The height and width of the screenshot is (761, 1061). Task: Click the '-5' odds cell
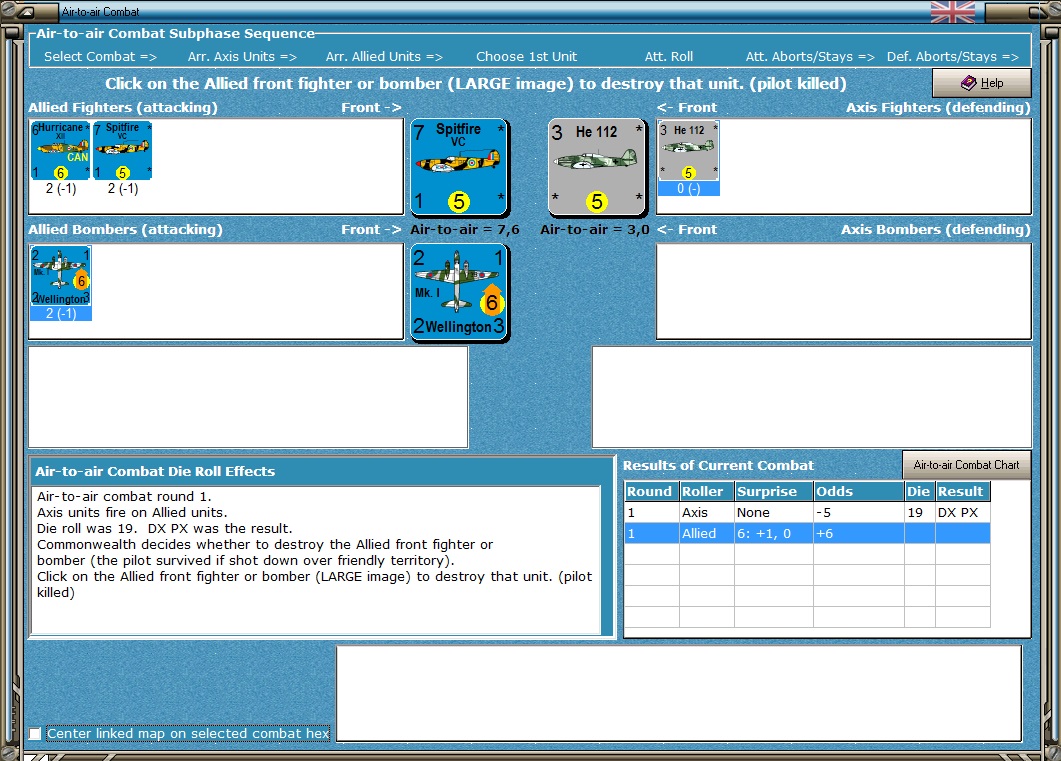tap(859, 512)
